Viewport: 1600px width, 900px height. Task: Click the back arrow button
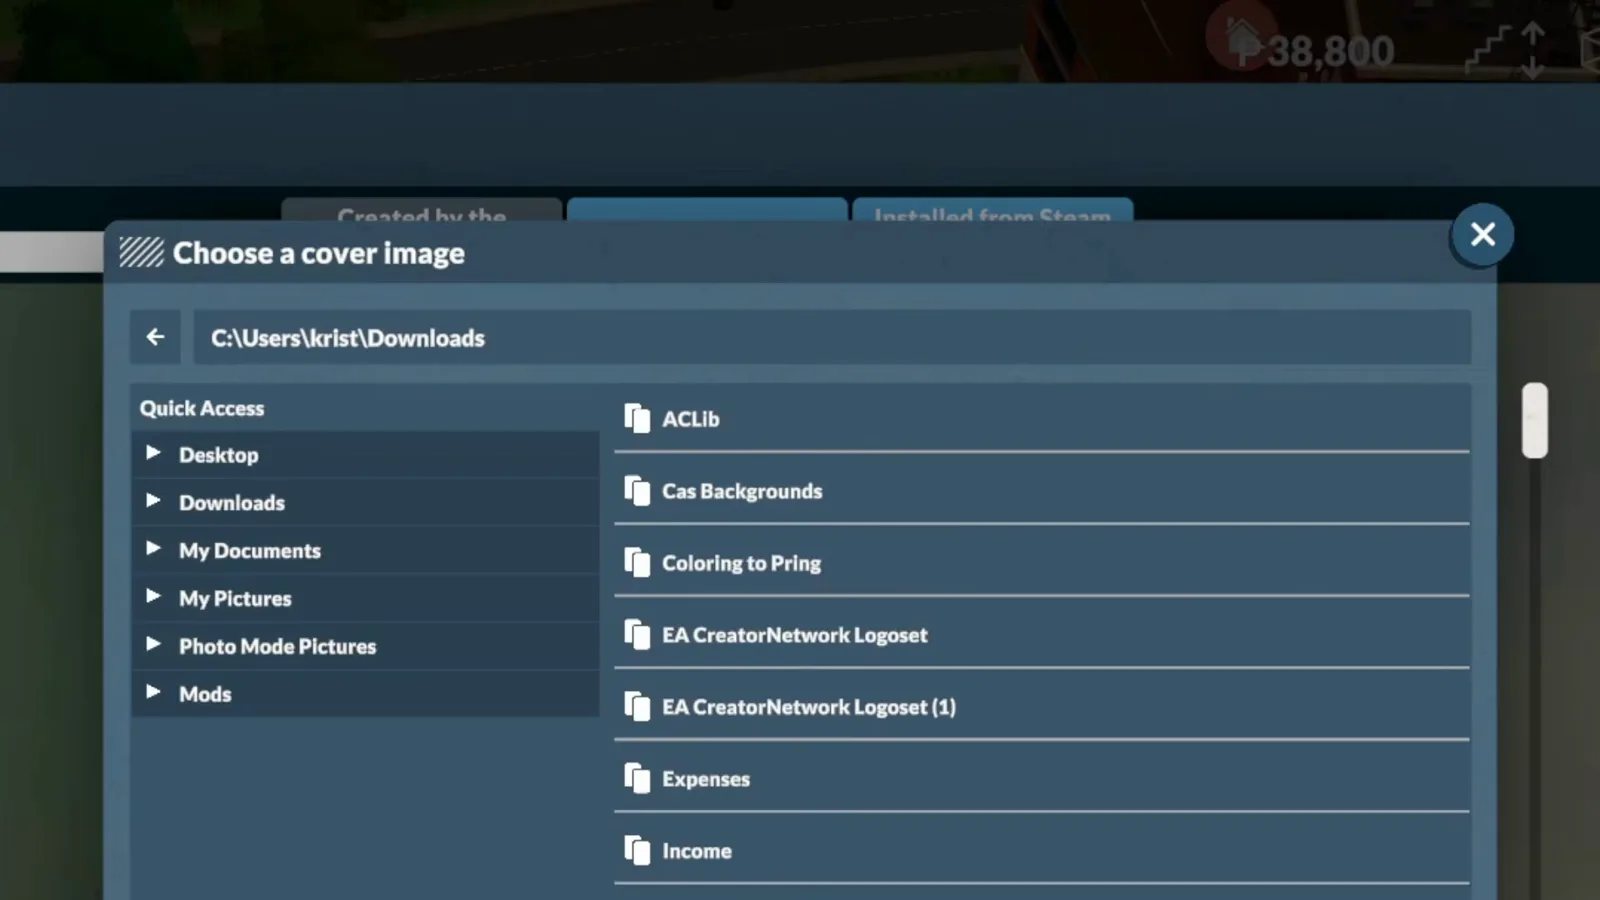pyautogui.click(x=155, y=337)
